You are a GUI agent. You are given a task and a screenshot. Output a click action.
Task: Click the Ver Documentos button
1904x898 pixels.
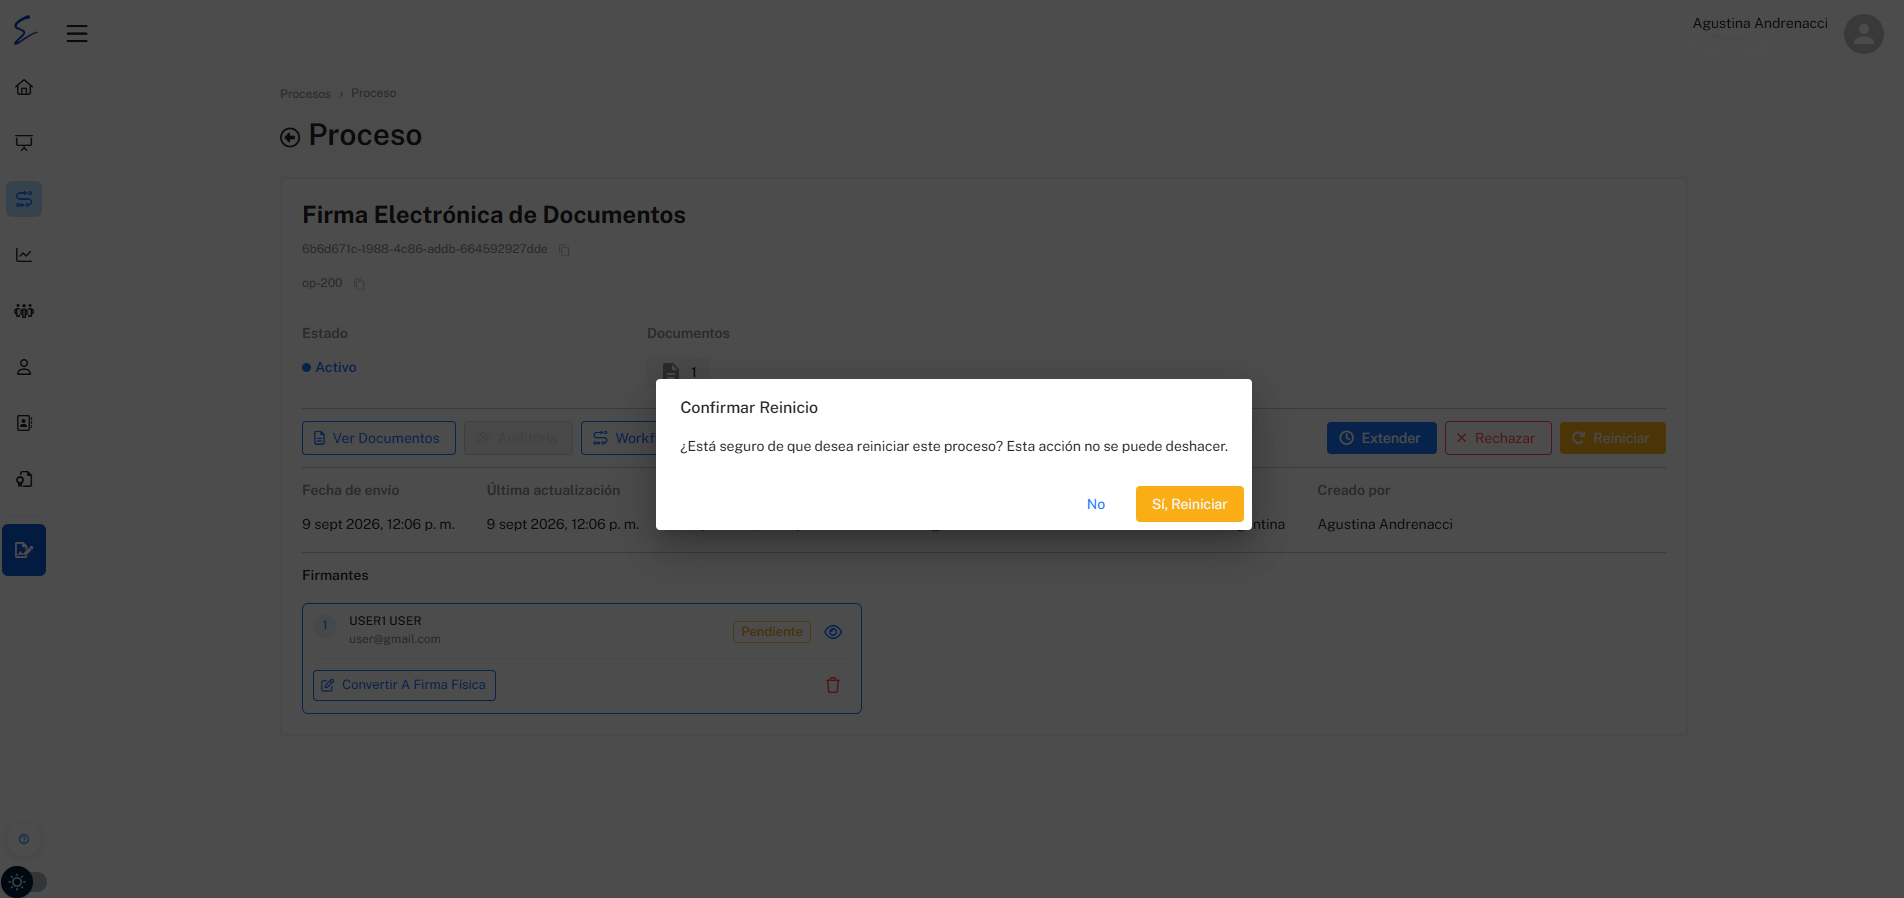[379, 438]
